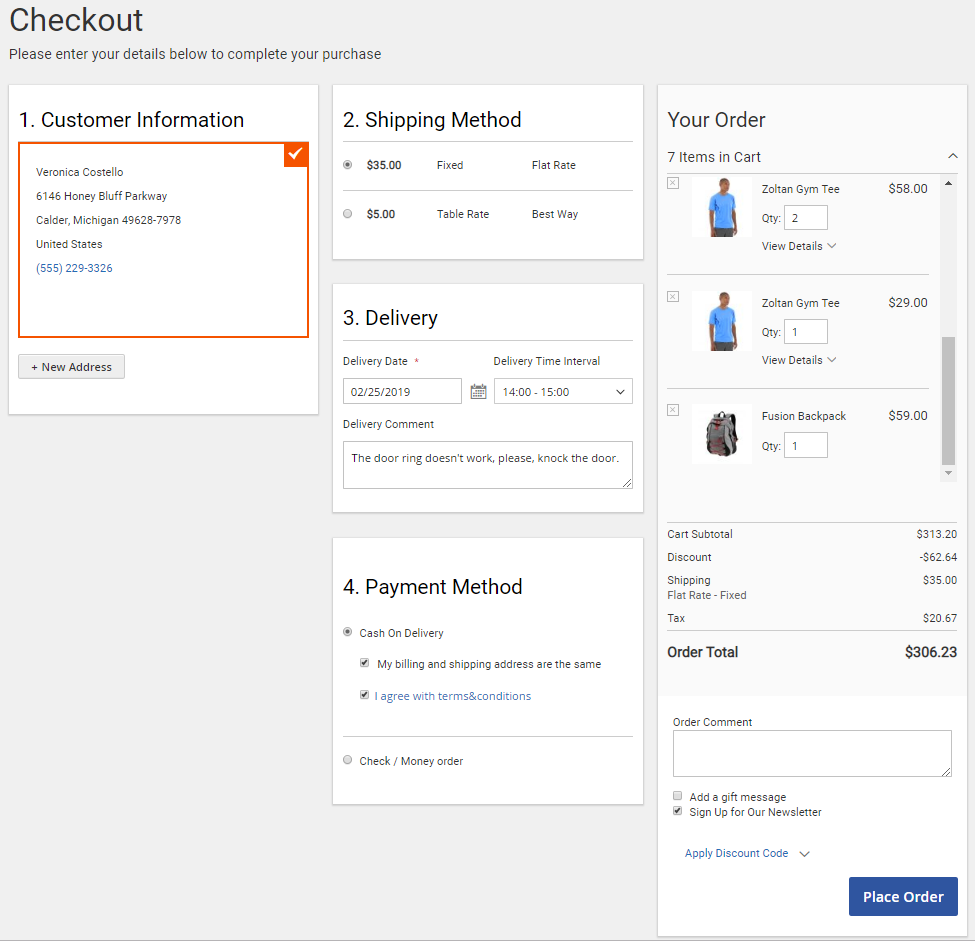The image size is (975, 942).
Task: Remove the Fusion Backpack from cart
Action: coord(673,410)
